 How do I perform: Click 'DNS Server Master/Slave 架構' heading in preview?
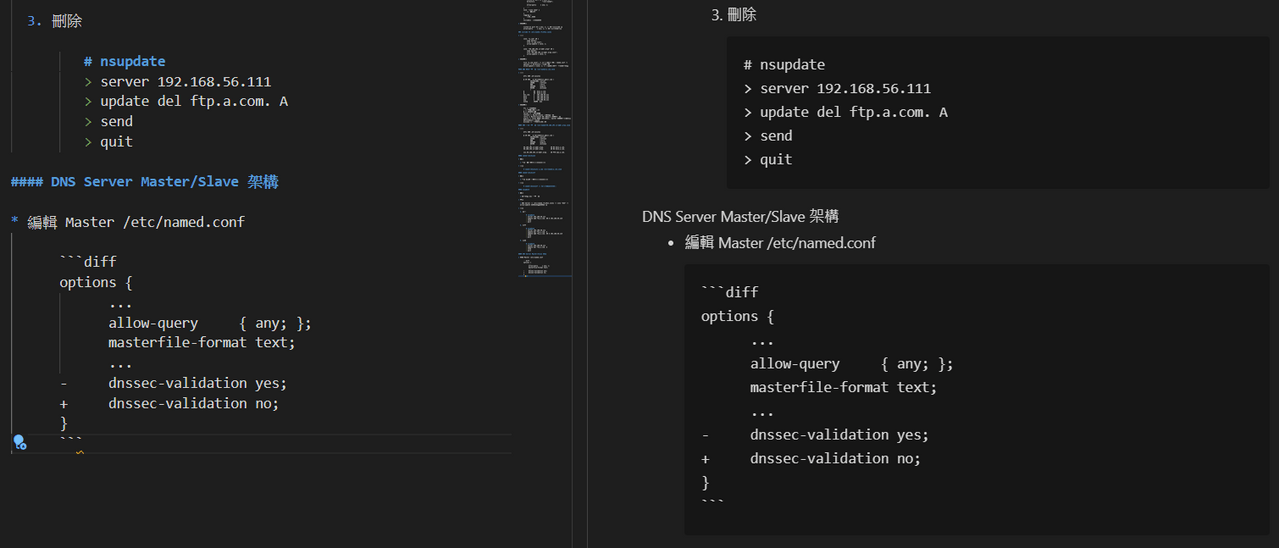click(740, 217)
